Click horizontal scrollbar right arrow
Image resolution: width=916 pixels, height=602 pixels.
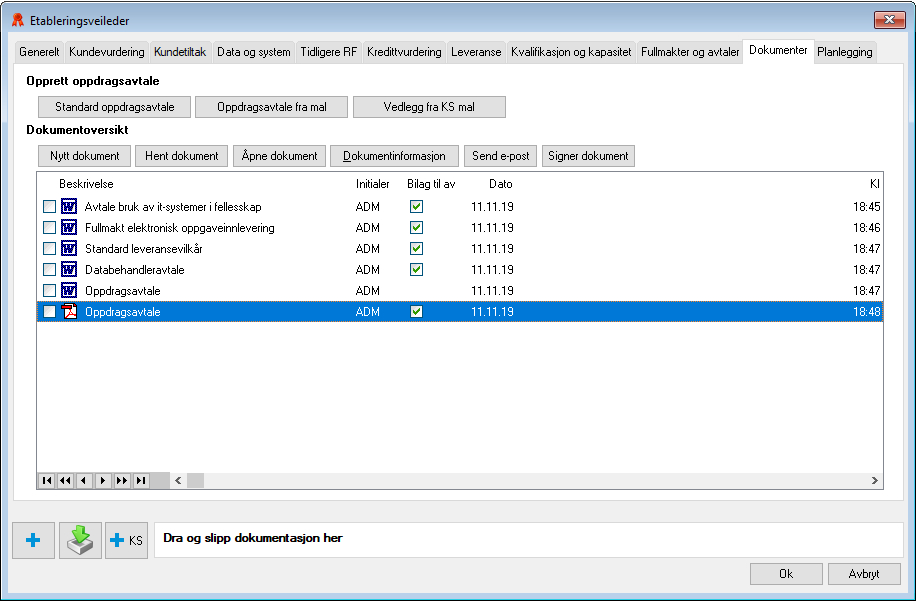(x=875, y=480)
